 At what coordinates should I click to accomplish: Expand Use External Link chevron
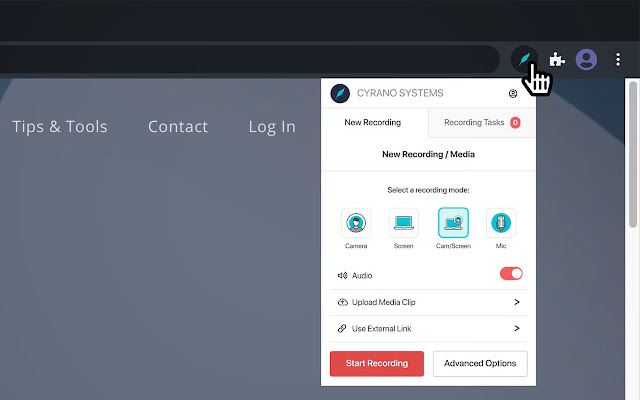pos(517,328)
